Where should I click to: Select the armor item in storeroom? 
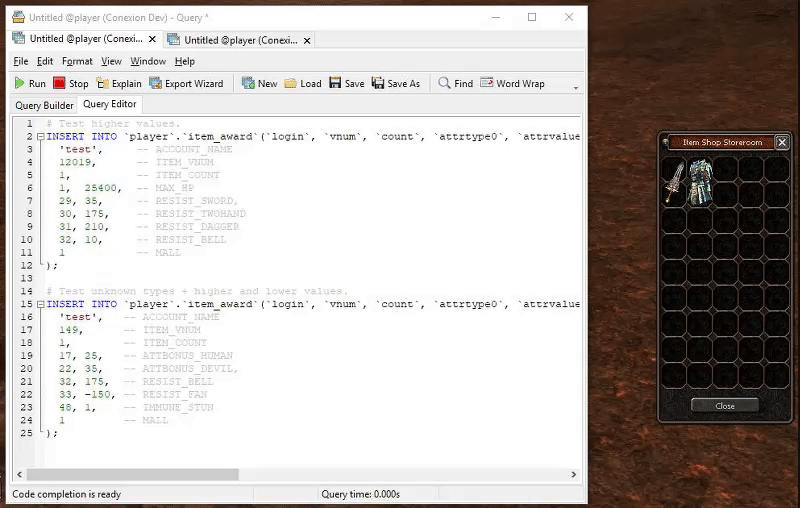click(699, 182)
